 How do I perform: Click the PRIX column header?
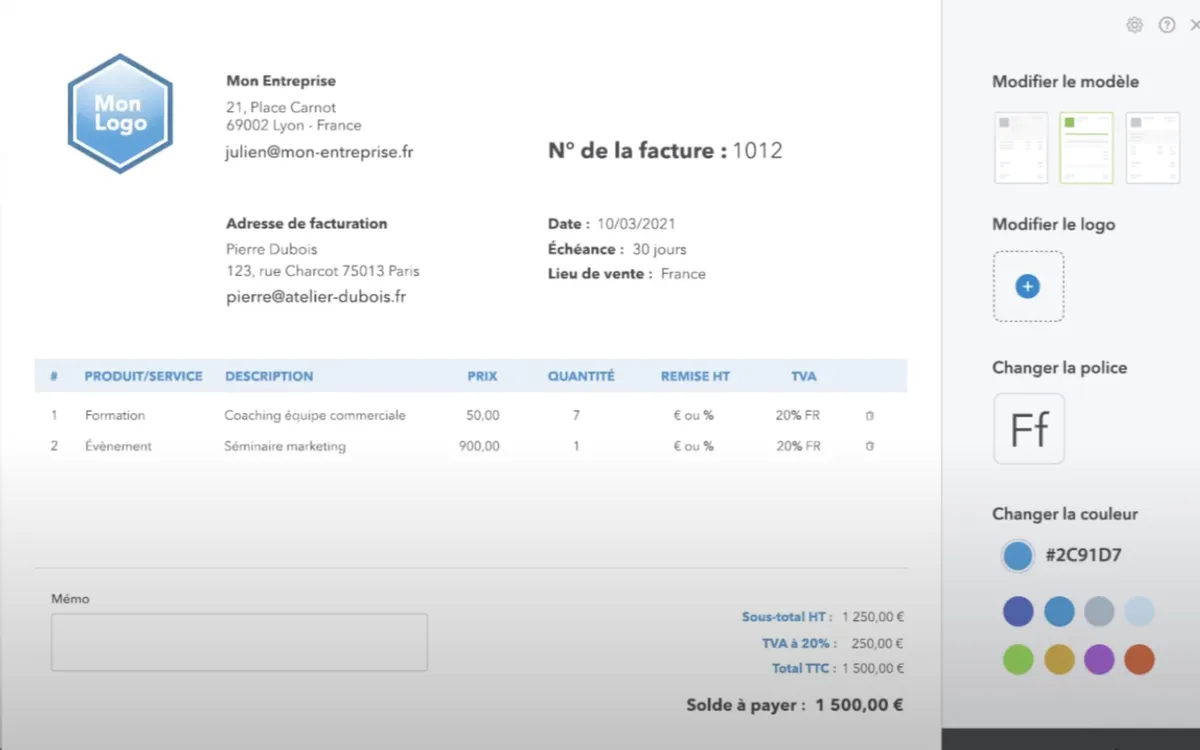(482, 376)
